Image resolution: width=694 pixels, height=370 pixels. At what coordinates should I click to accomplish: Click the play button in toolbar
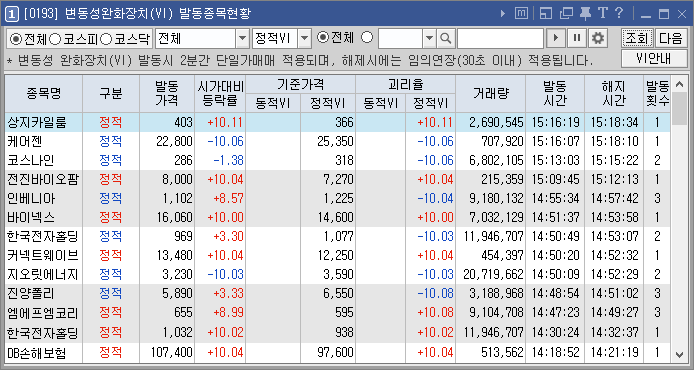556,39
